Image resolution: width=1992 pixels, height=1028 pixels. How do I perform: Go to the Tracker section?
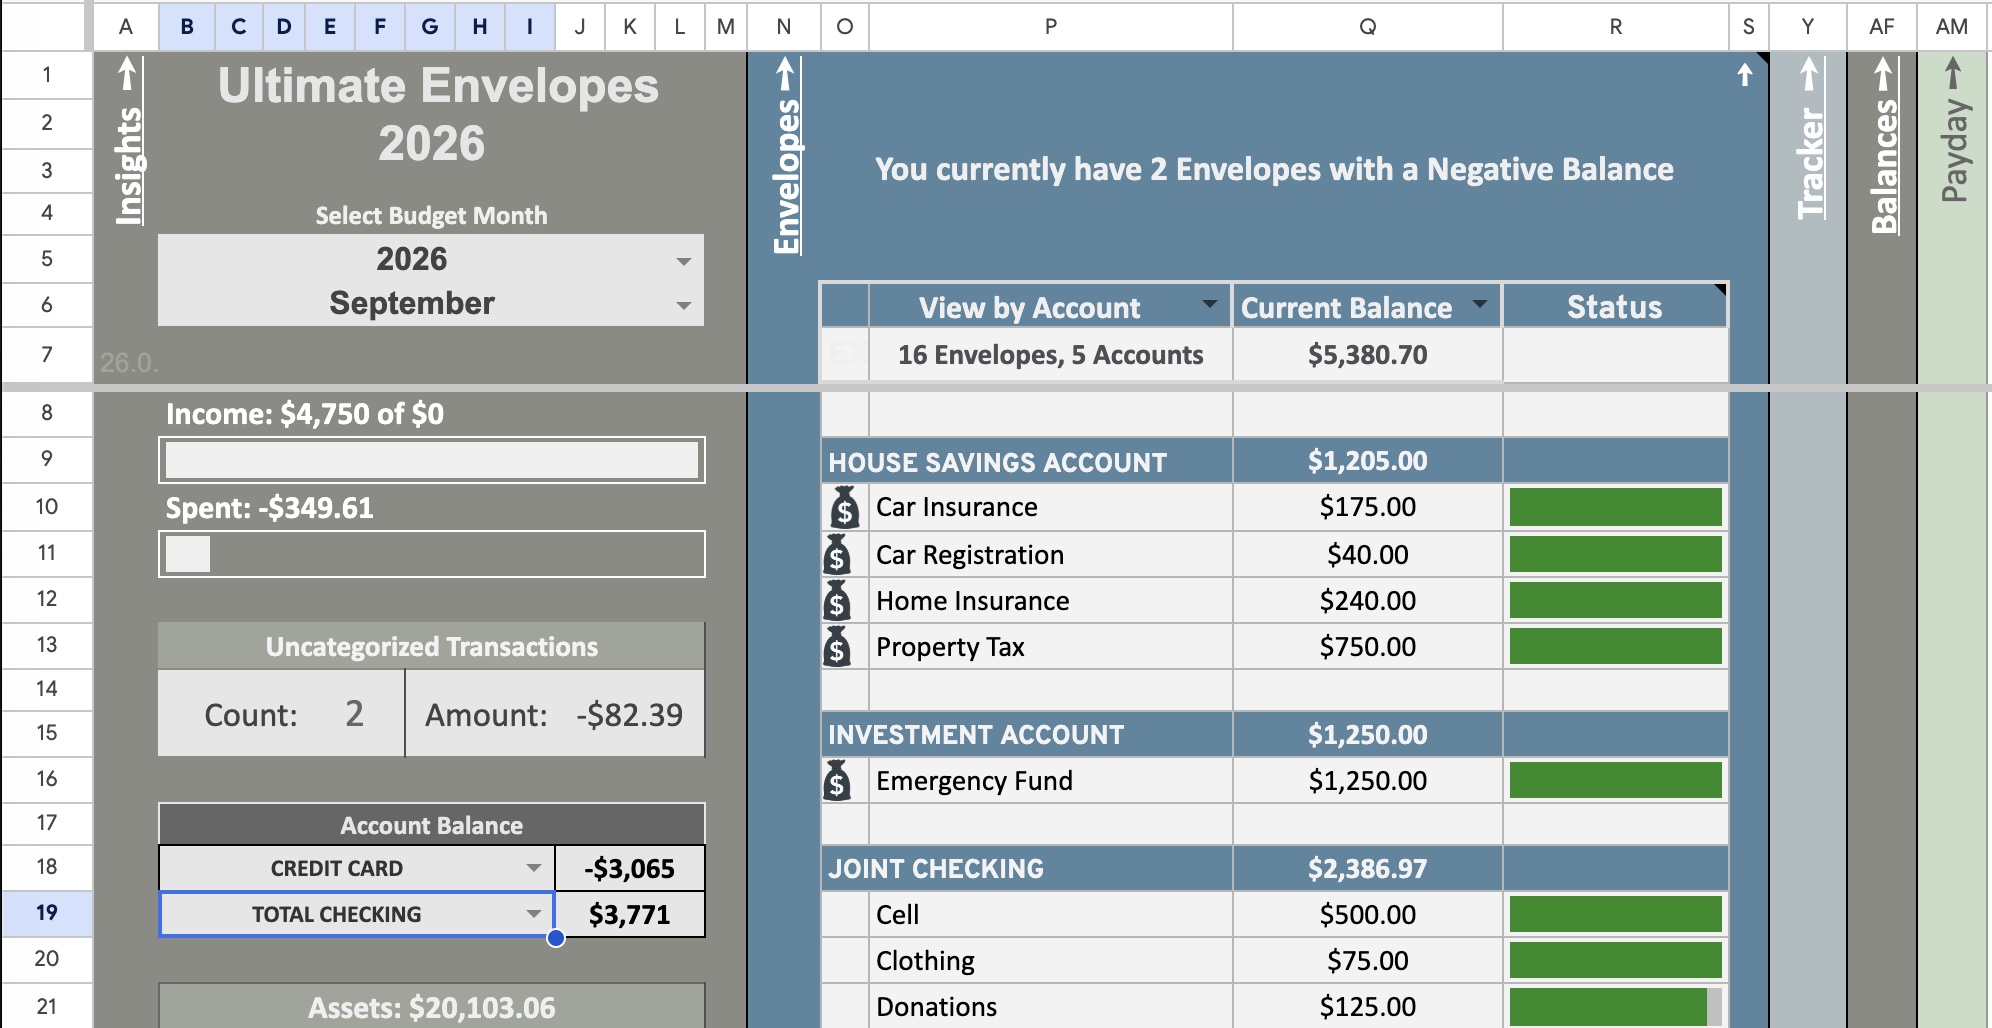(x=1810, y=164)
